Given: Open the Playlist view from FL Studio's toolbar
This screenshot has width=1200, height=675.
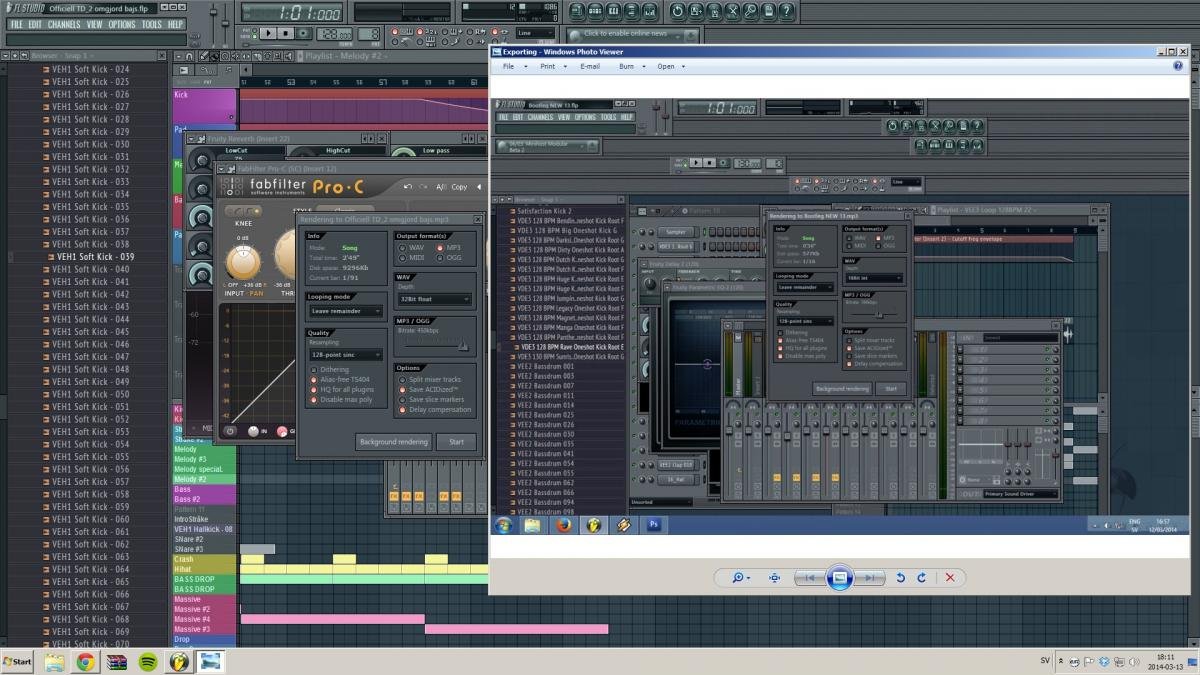Looking at the screenshot, I should tap(577, 11).
